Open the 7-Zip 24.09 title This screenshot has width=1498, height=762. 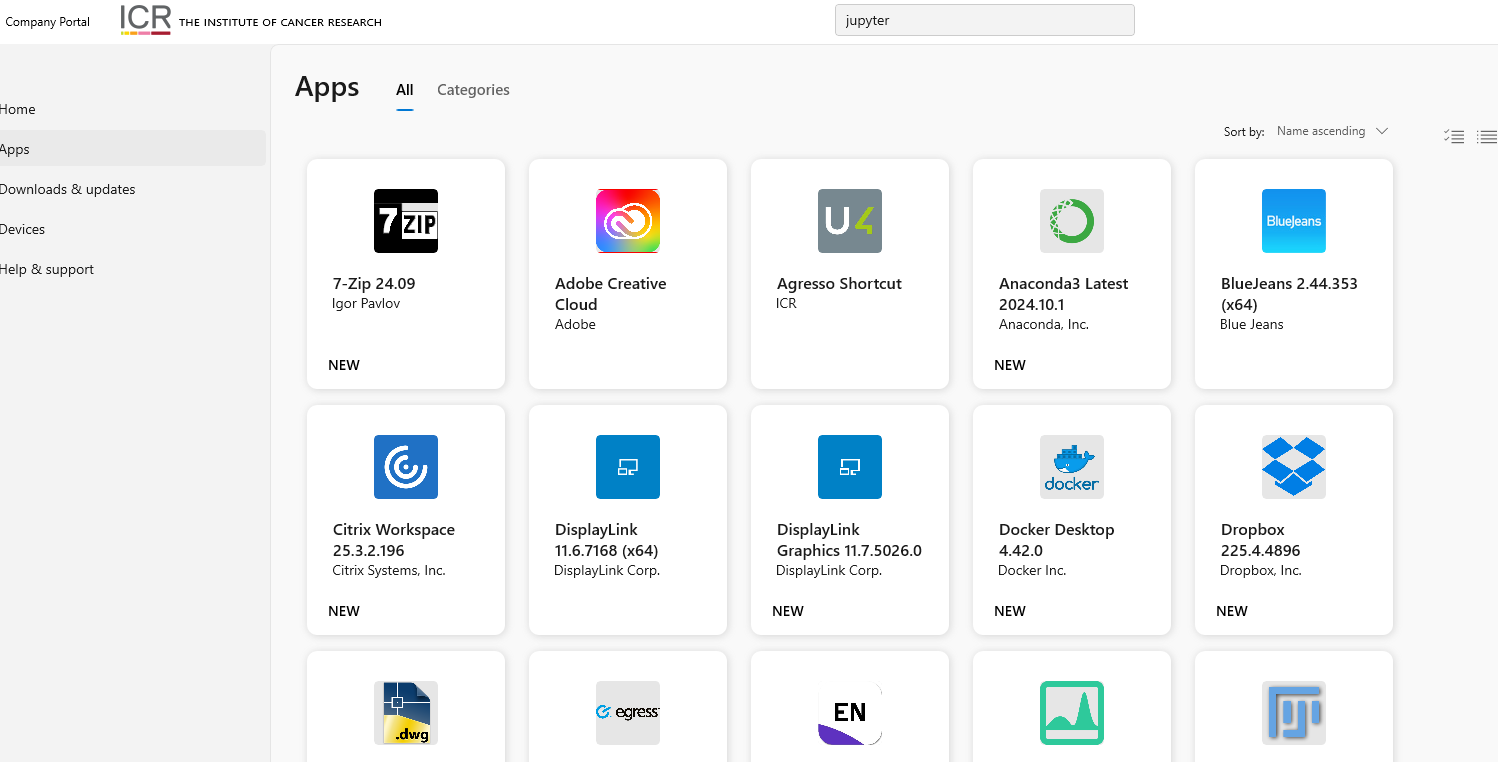(x=374, y=284)
